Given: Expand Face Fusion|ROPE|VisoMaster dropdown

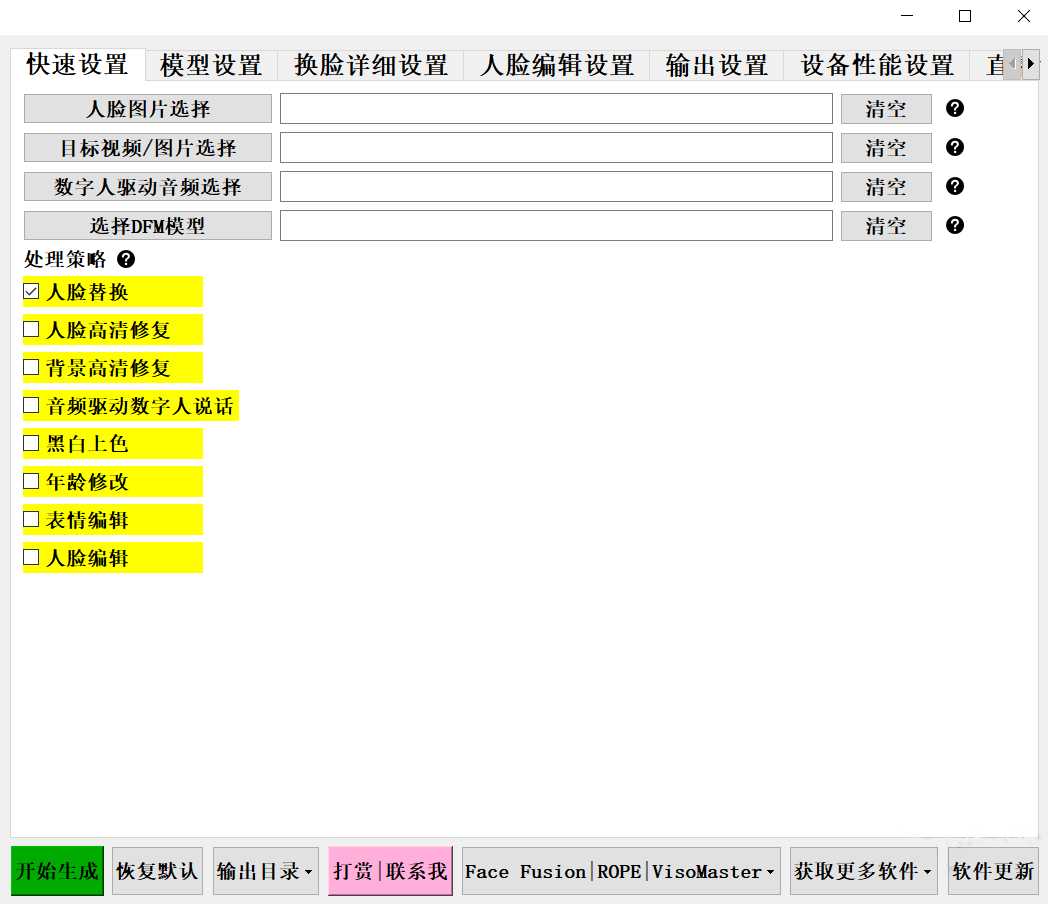Looking at the screenshot, I should (620, 871).
